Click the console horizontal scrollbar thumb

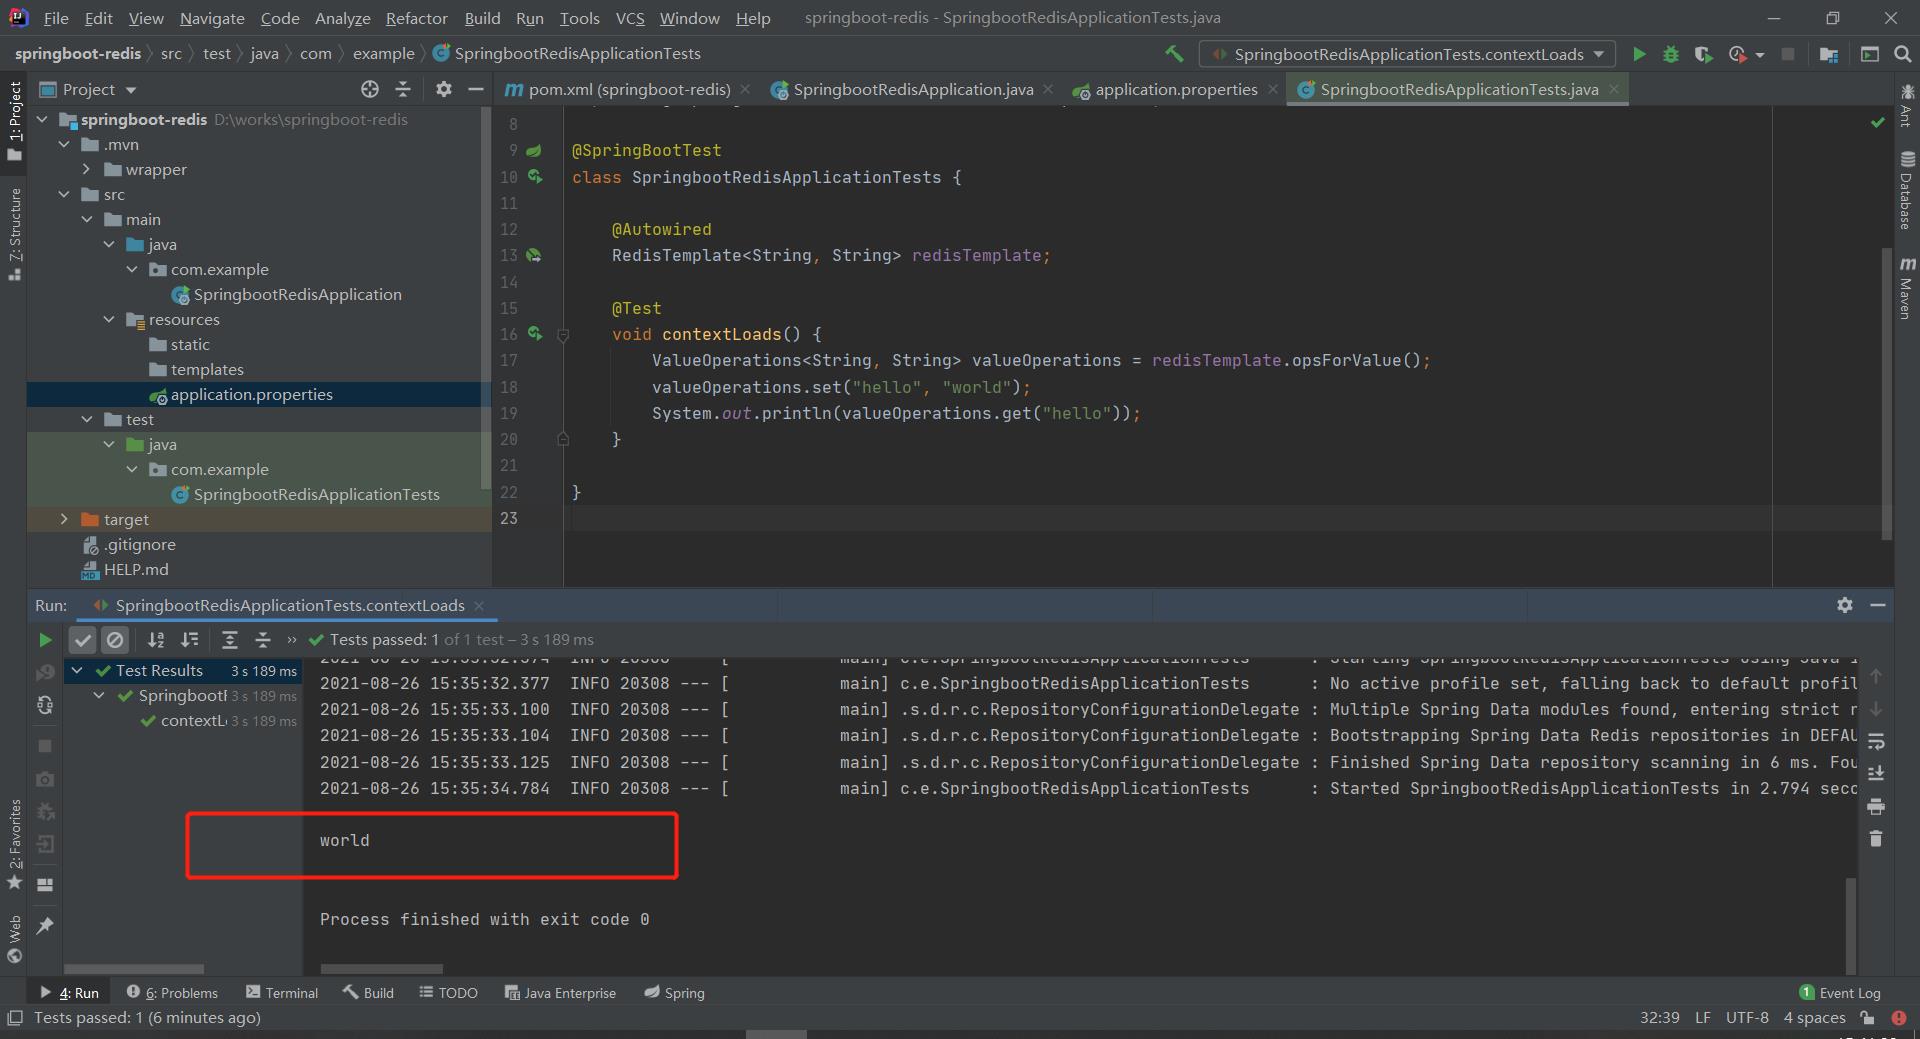click(x=381, y=969)
